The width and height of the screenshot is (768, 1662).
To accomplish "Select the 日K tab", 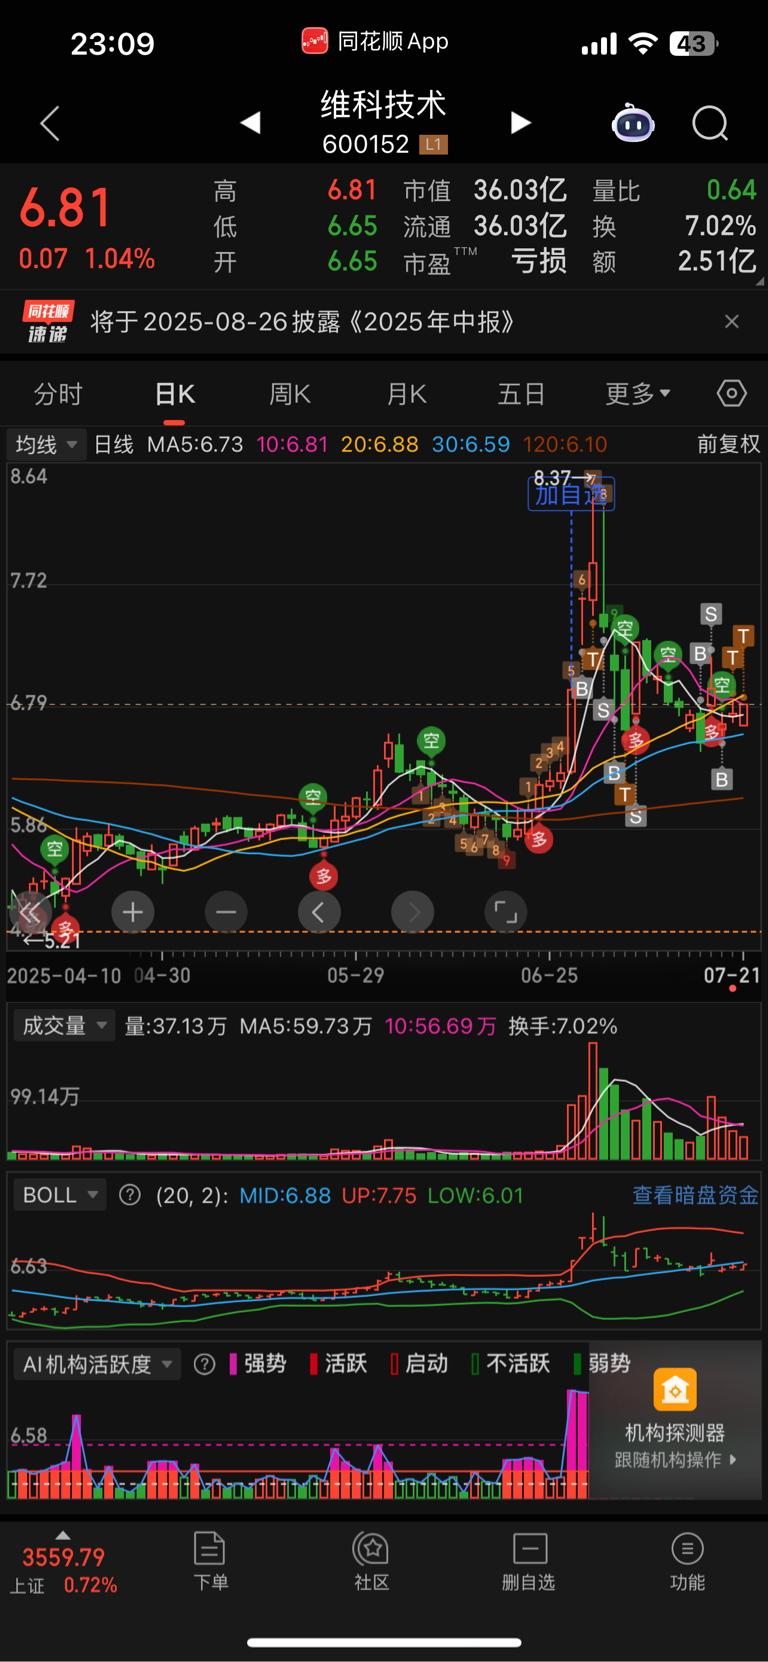I will click(175, 394).
